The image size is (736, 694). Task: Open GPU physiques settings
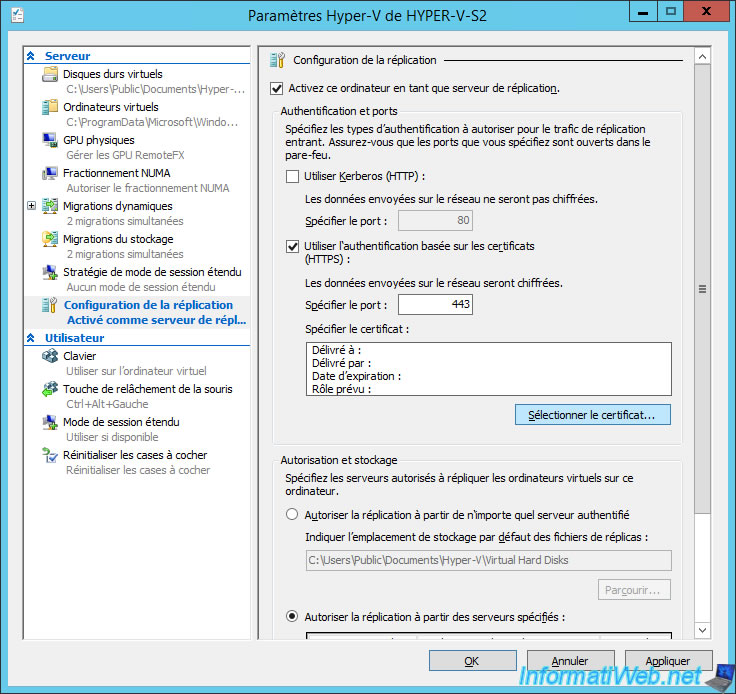tap(99, 140)
